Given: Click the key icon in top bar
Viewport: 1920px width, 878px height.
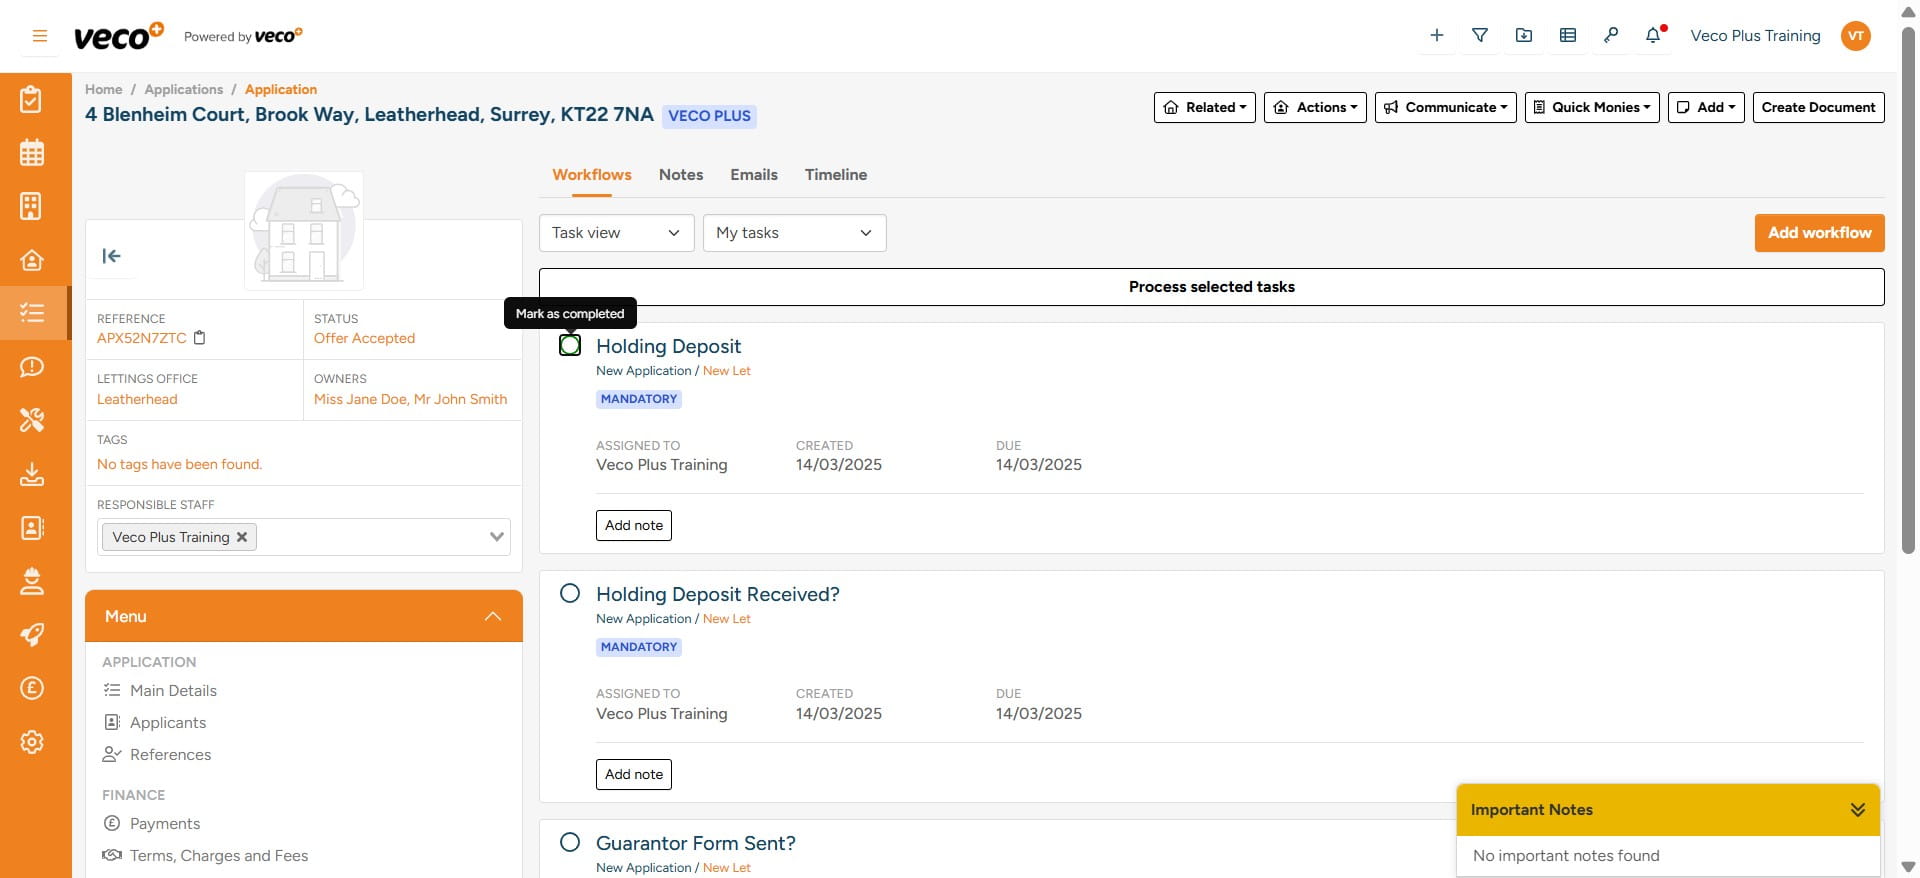Looking at the screenshot, I should (1611, 35).
